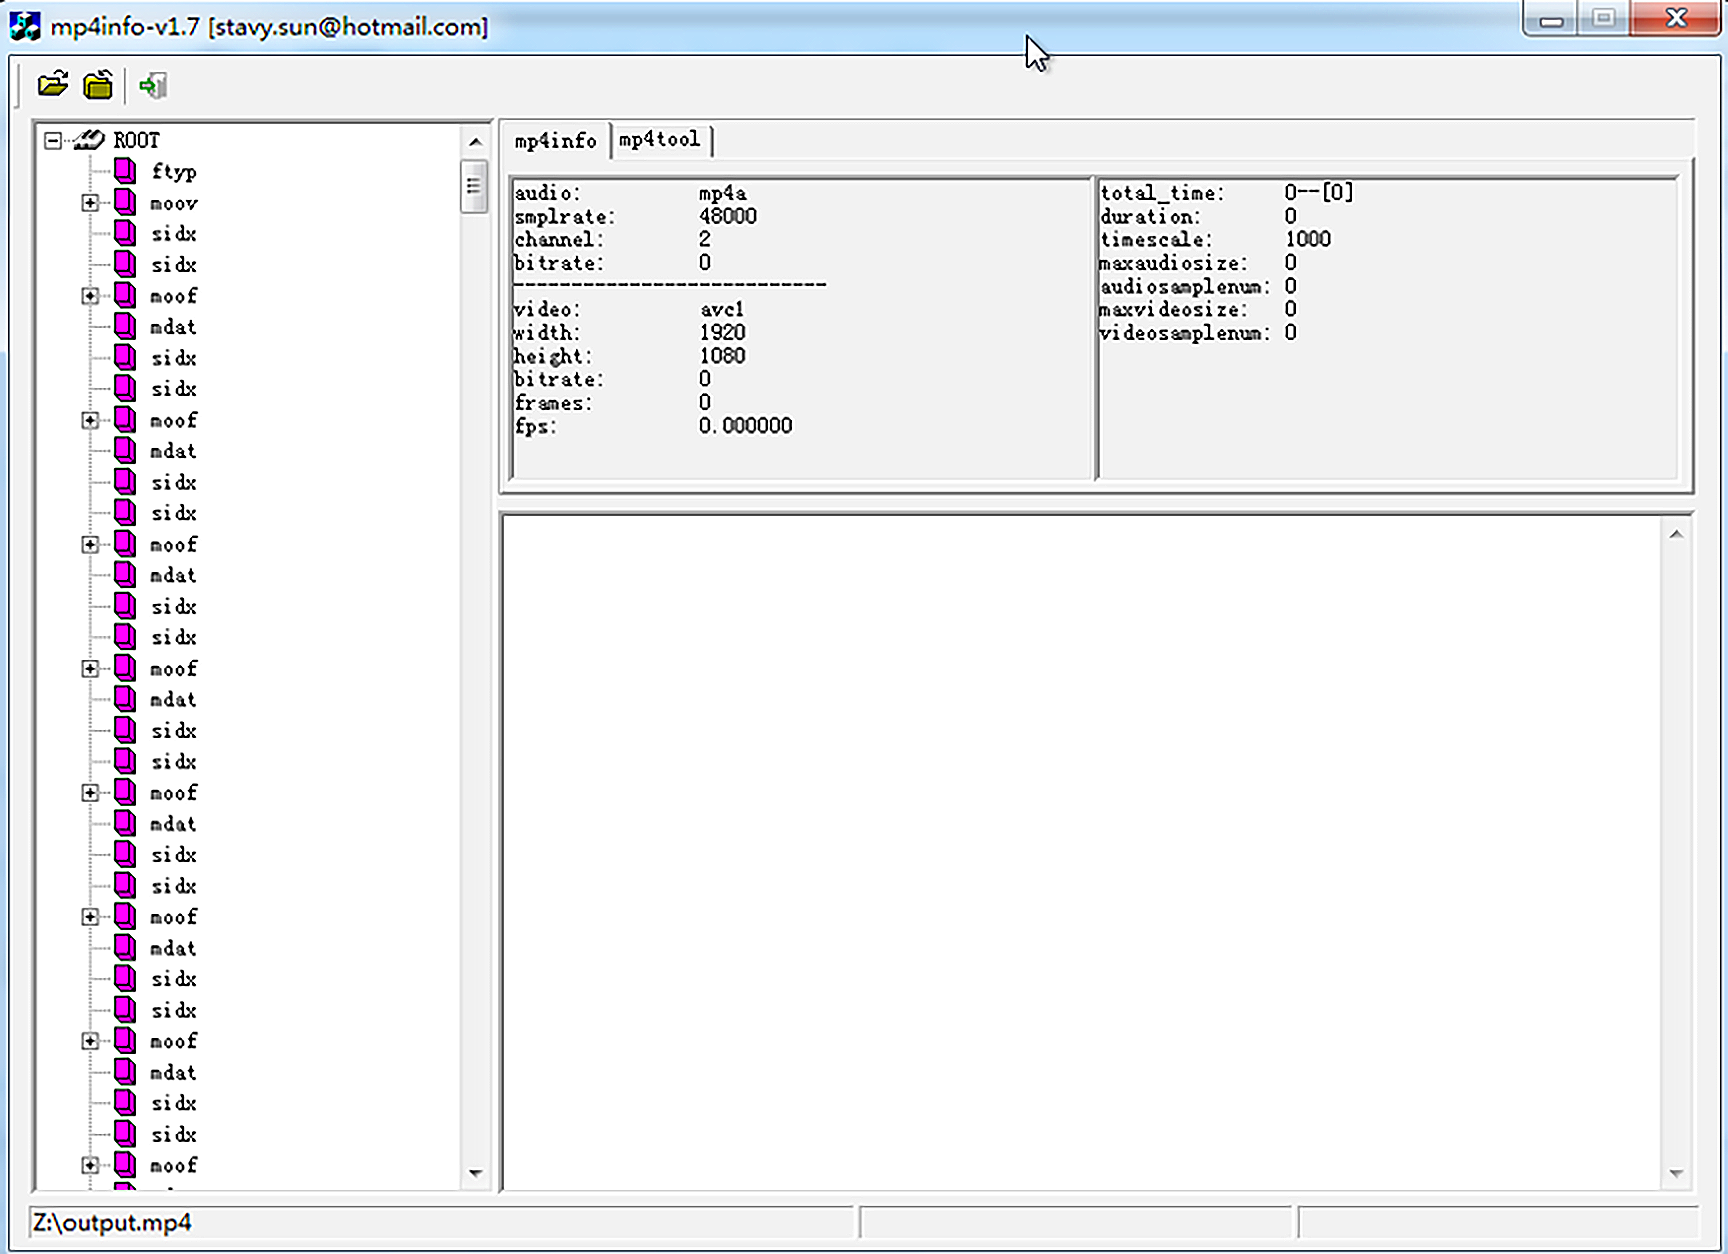Click tree panel scroll up arrow
The image size is (1728, 1254).
pos(475,142)
